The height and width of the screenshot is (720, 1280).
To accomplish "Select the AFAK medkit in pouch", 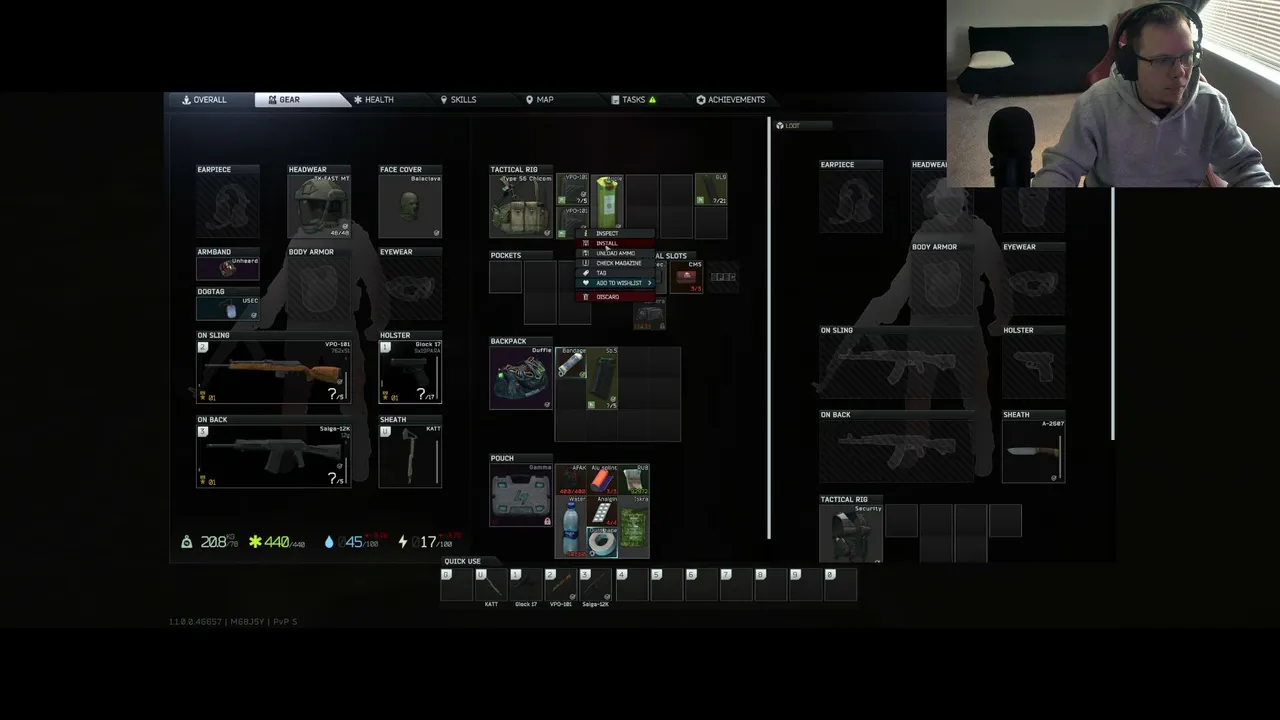I will 573,480.
